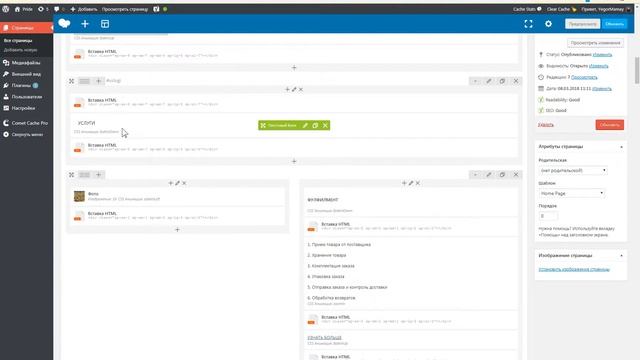Delete the row containing Фото
Image resolution: width=640 pixels, height=360 pixels.
coord(516,175)
